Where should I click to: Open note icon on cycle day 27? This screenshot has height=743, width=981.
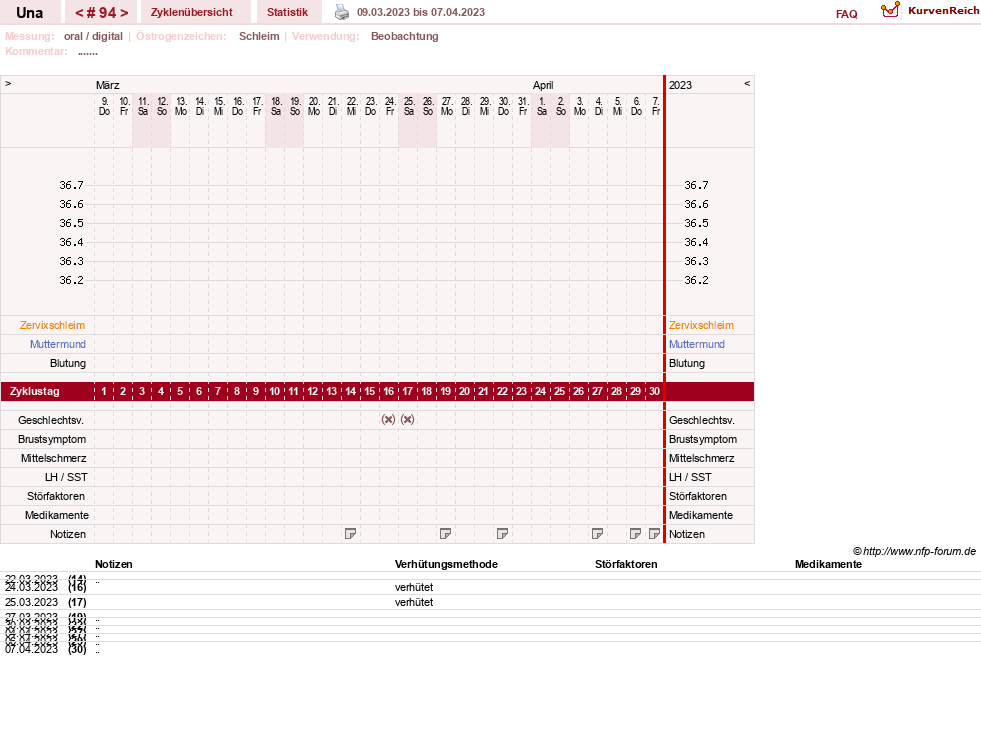pos(597,533)
